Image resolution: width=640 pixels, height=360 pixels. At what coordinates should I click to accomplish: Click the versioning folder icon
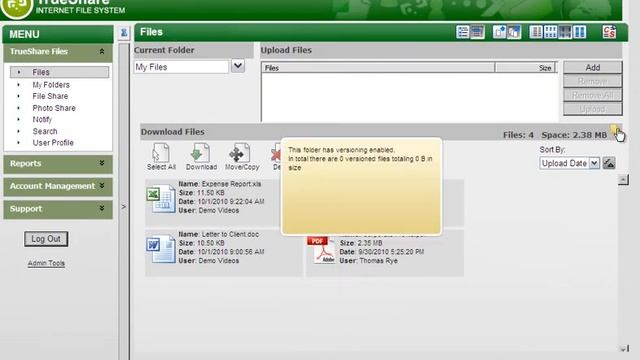tap(614, 131)
